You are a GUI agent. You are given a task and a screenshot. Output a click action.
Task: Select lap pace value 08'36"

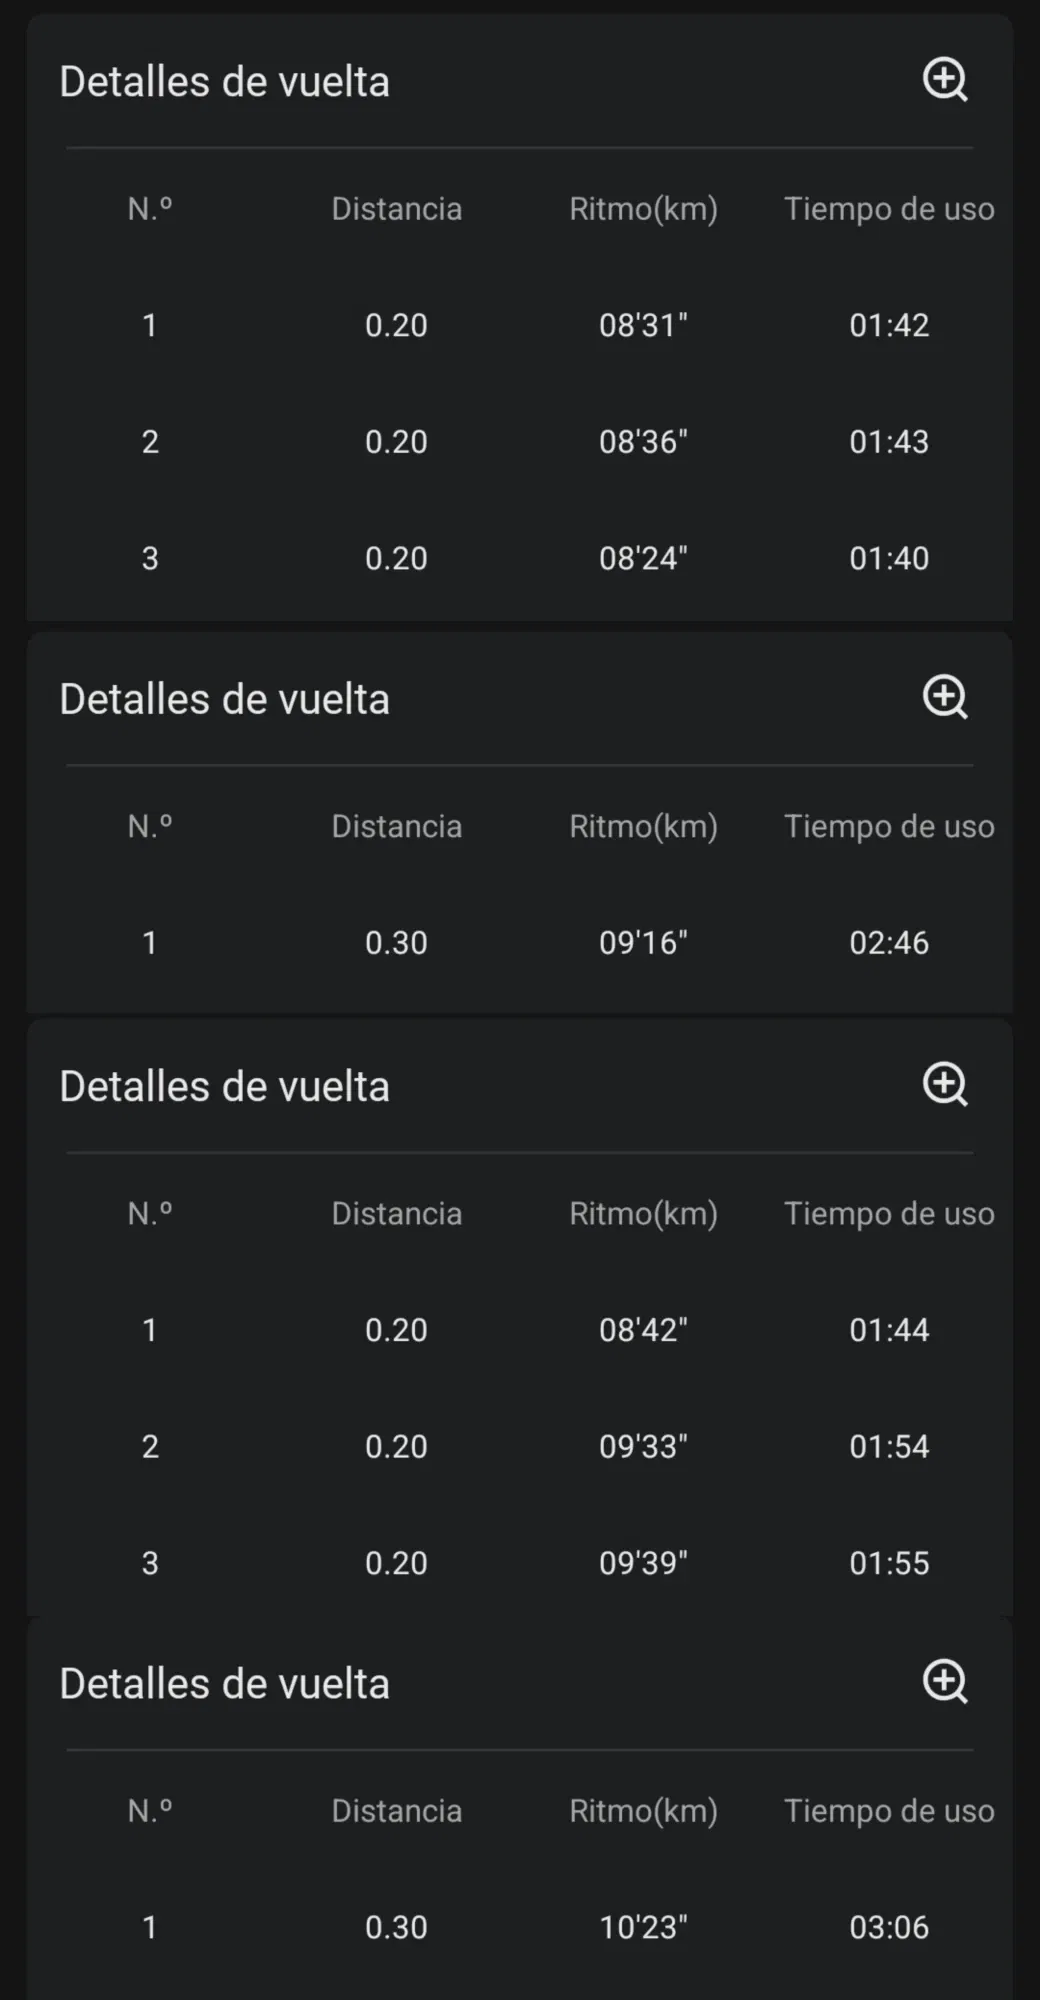643,441
